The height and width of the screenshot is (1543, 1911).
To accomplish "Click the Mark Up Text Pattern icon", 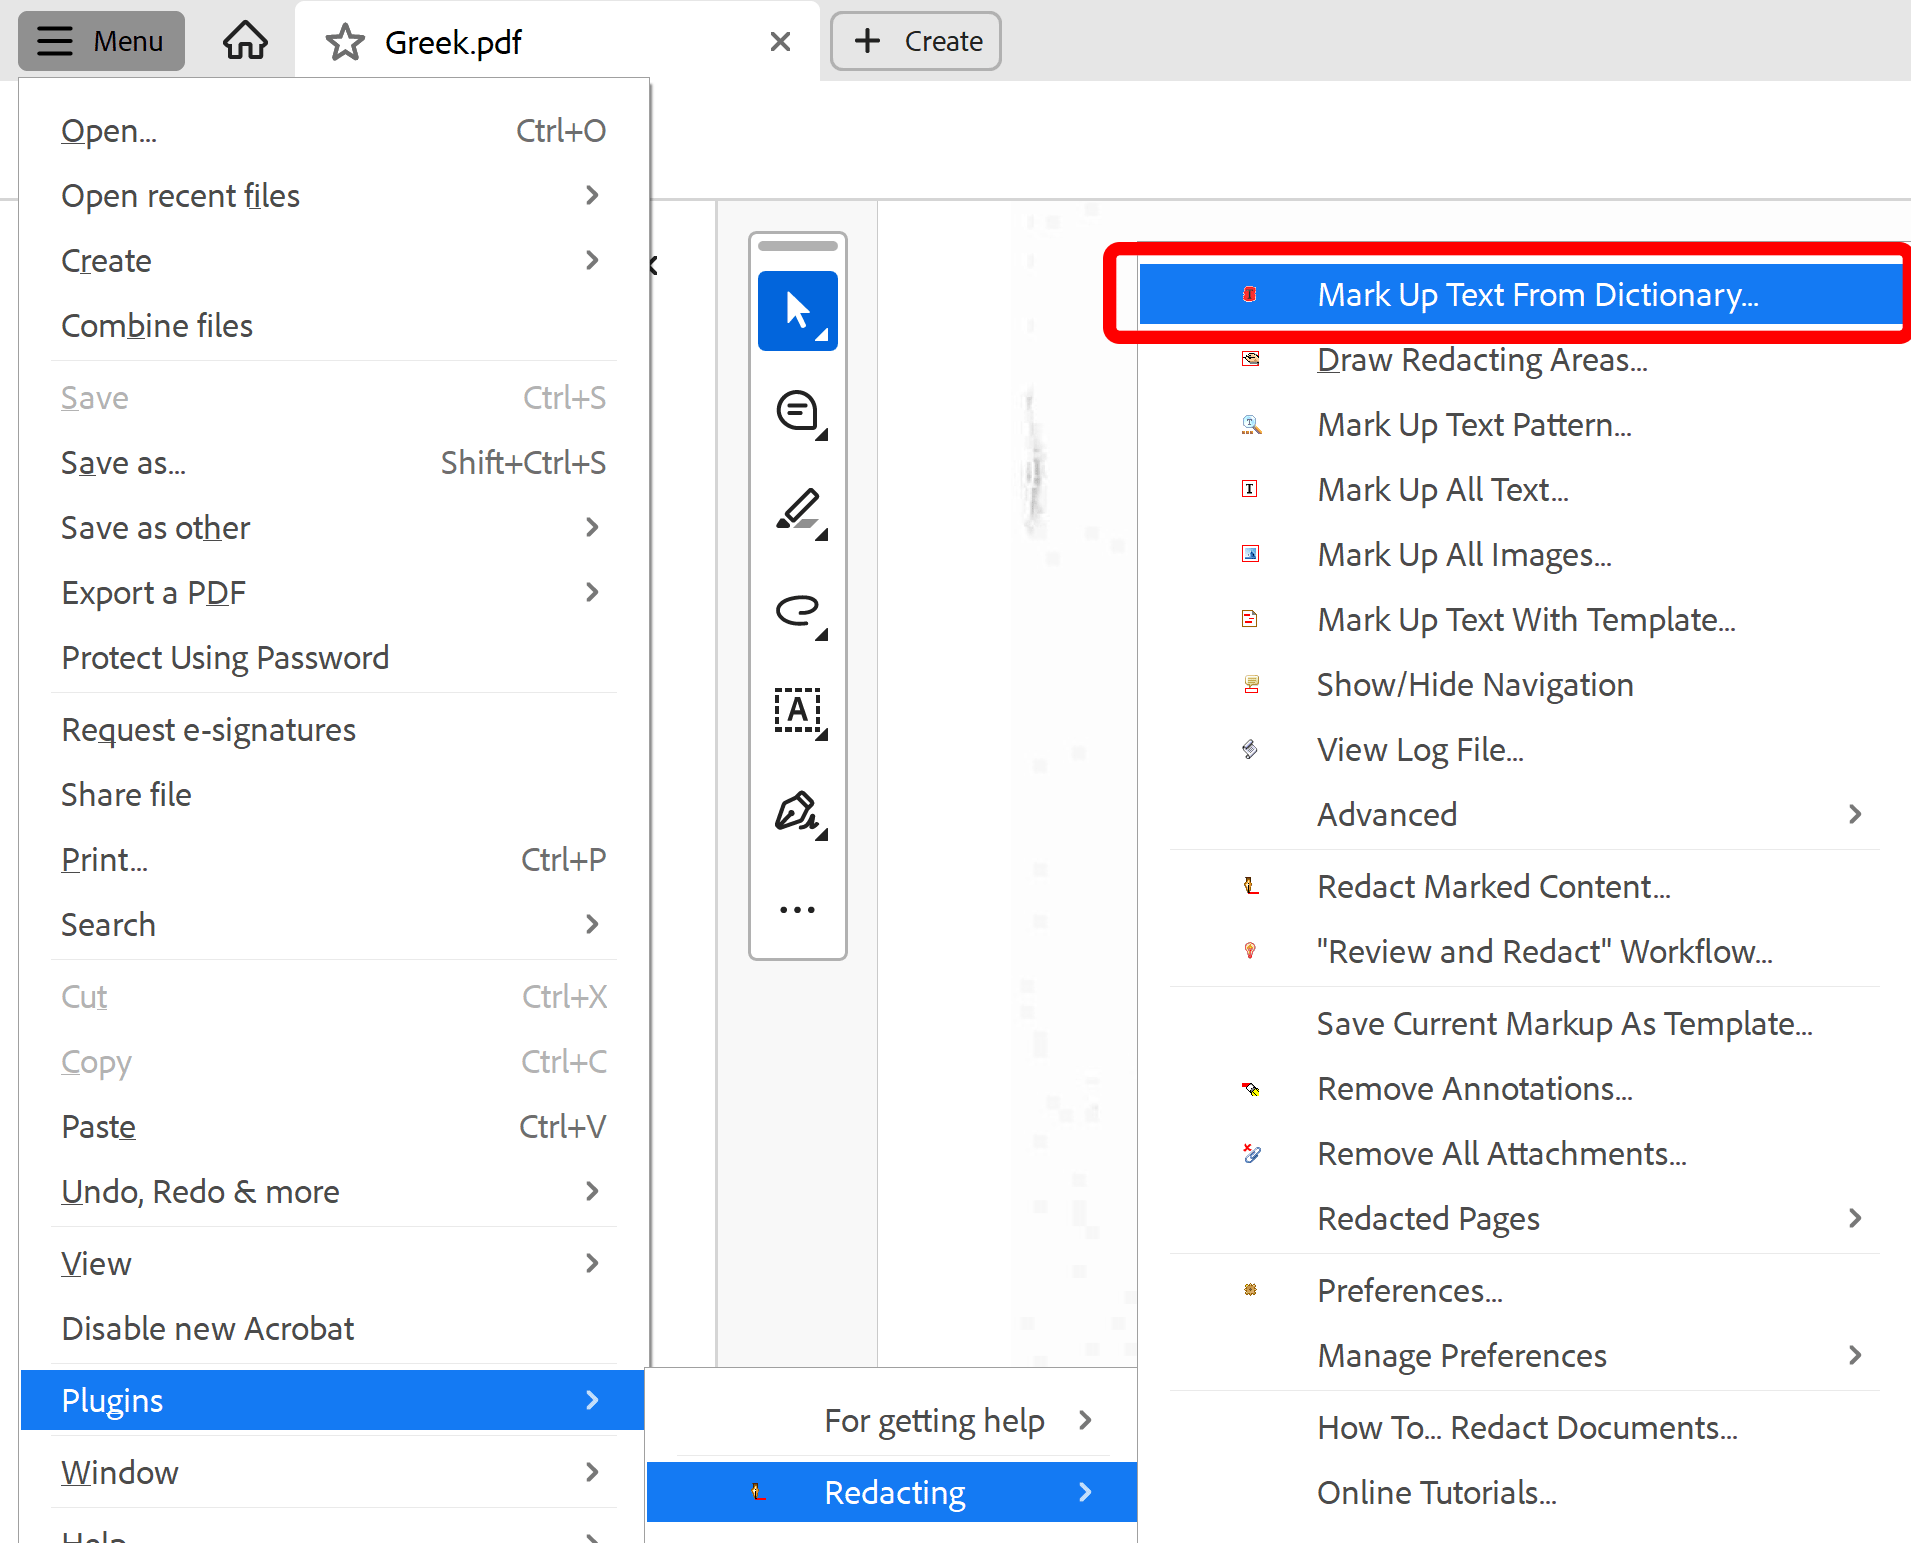I will pos(1250,424).
